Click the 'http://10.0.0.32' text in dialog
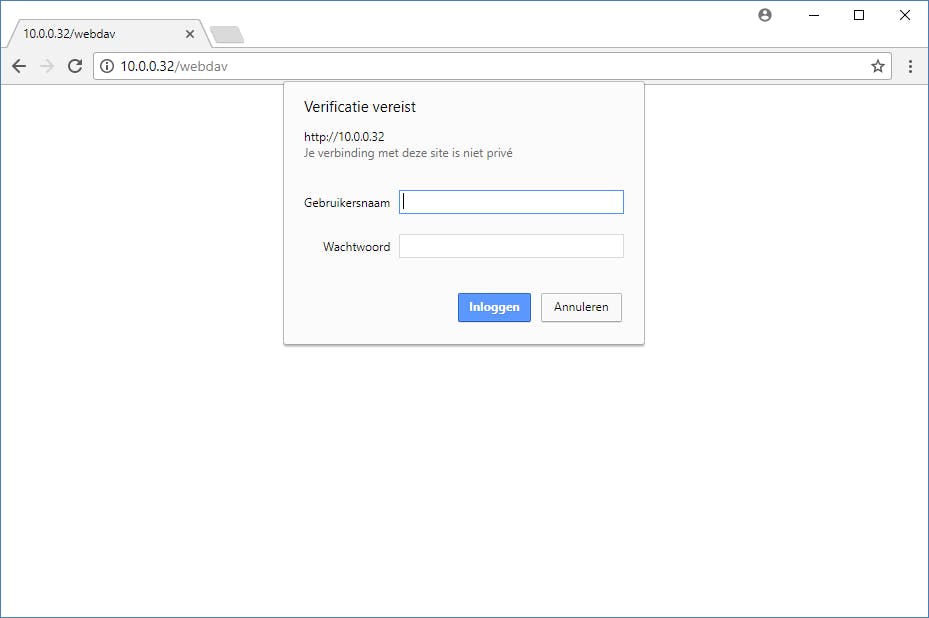 [344, 137]
